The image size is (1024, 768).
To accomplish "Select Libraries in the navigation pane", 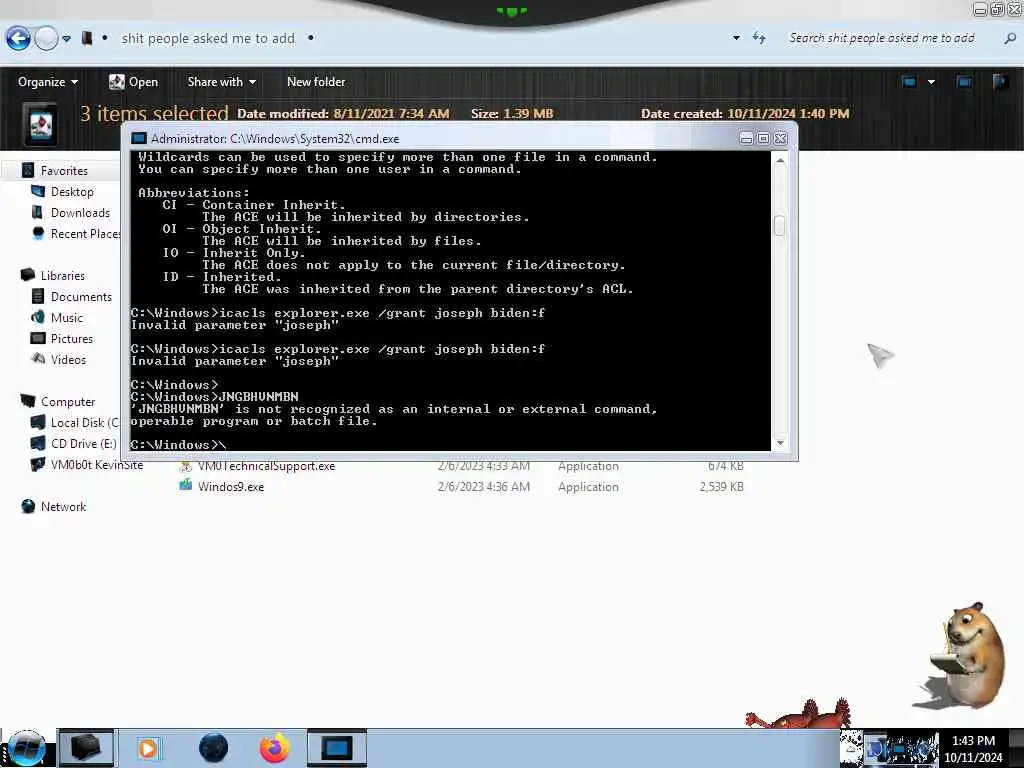I will pyautogui.click(x=63, y=276).
